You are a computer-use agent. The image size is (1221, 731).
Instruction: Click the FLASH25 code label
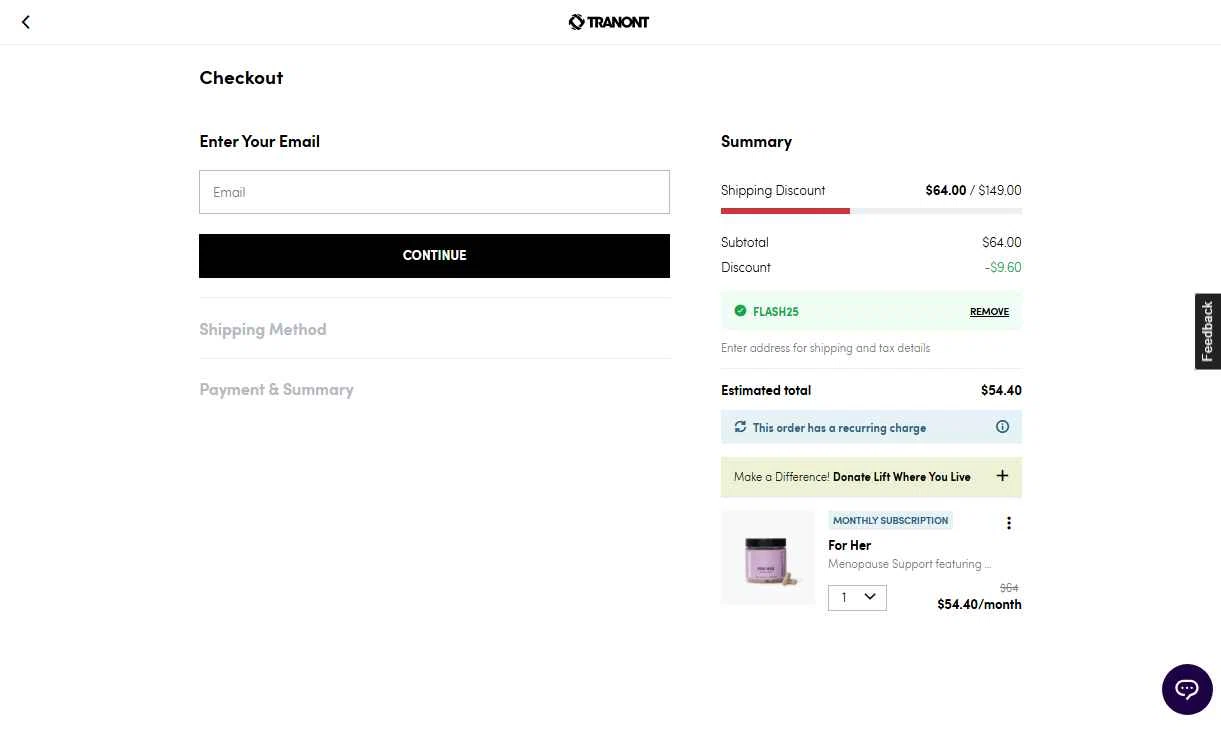click(776, 312)
